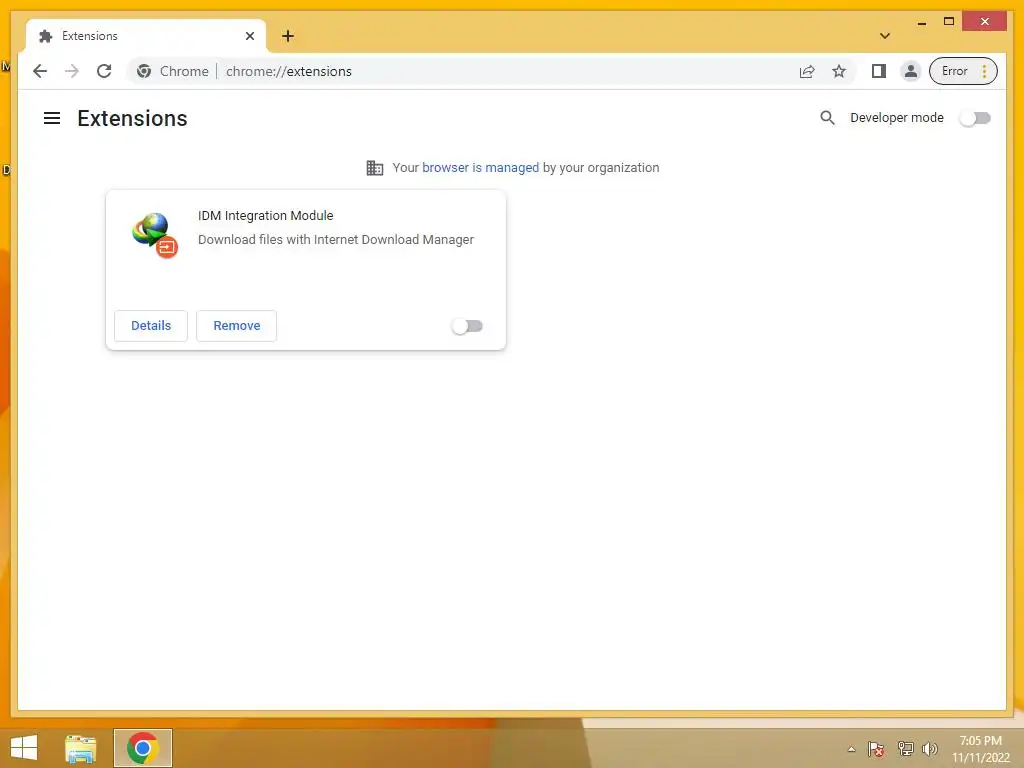
Task: Select the Extensions browser tab
Action: pyautogui.click(x=146, y=36)
